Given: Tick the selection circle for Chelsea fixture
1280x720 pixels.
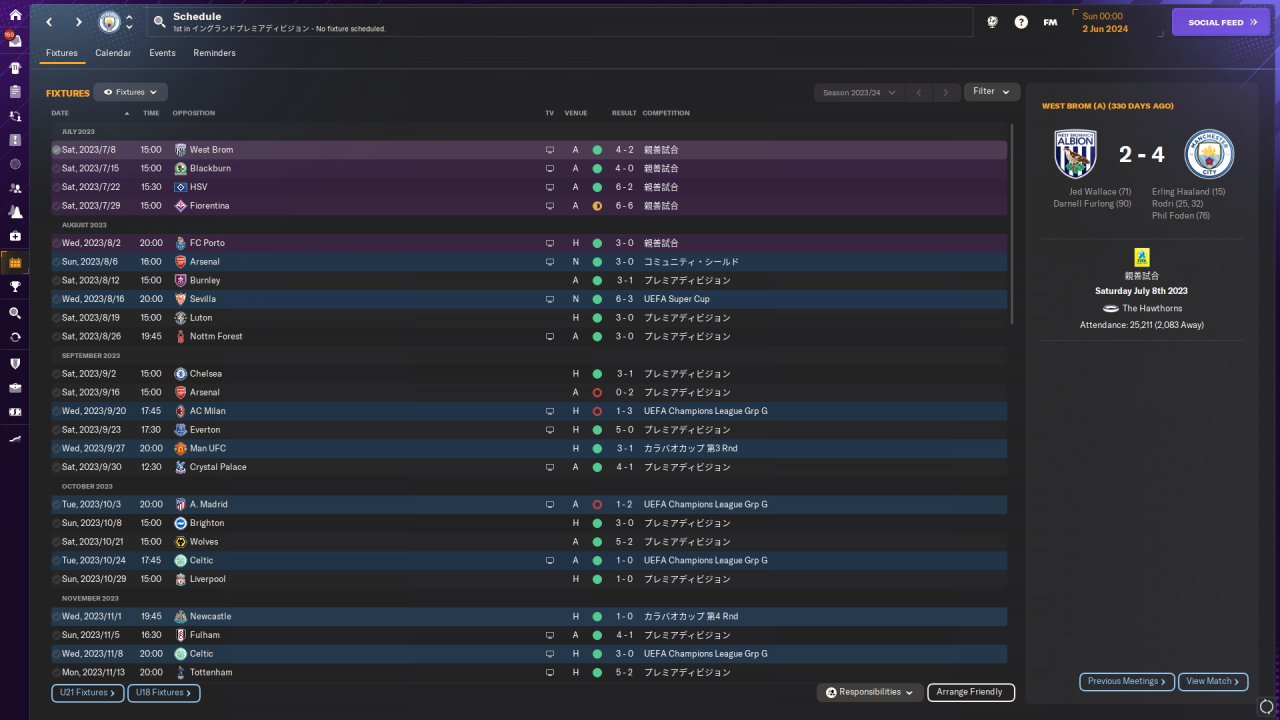Looking at the screenshot, I should click(57, 374).
